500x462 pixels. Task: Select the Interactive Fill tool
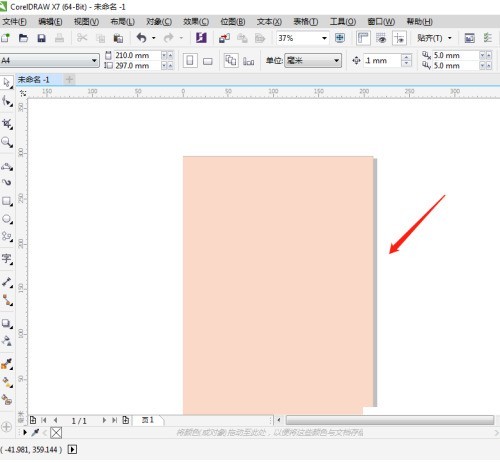coord(7,382)
